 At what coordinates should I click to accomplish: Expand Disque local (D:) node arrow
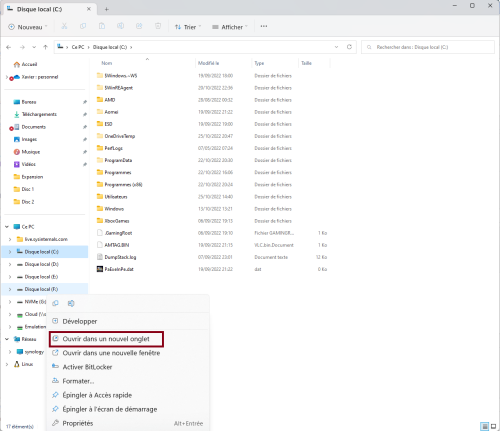tap(10, 264)
